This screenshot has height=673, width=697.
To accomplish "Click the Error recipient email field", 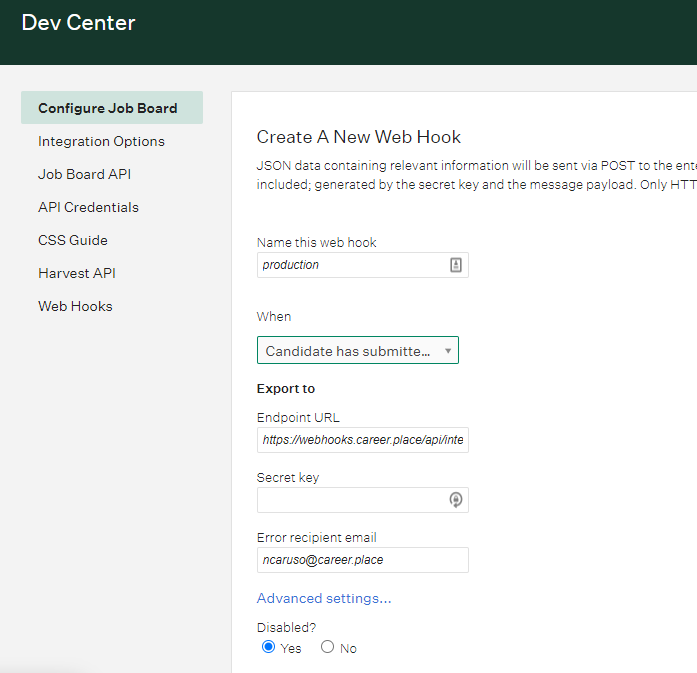I will point(363,560).
